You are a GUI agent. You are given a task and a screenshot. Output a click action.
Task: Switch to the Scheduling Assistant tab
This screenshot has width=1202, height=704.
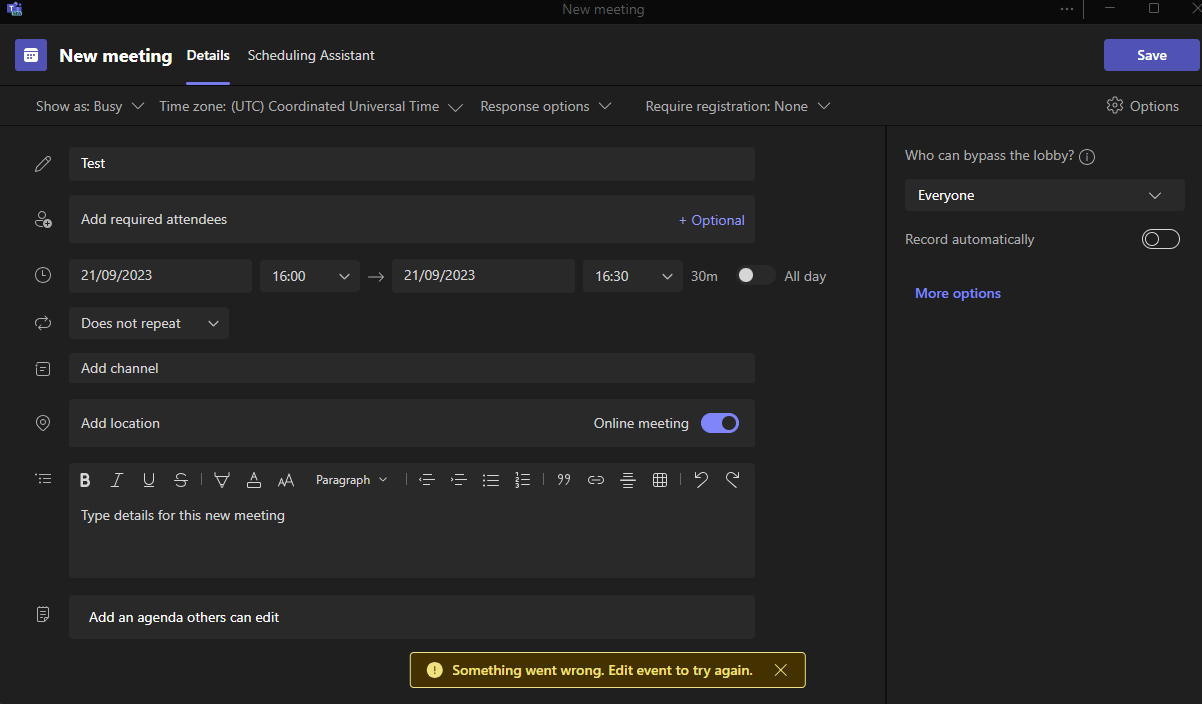pyautogui.click(x=311, y=55)
